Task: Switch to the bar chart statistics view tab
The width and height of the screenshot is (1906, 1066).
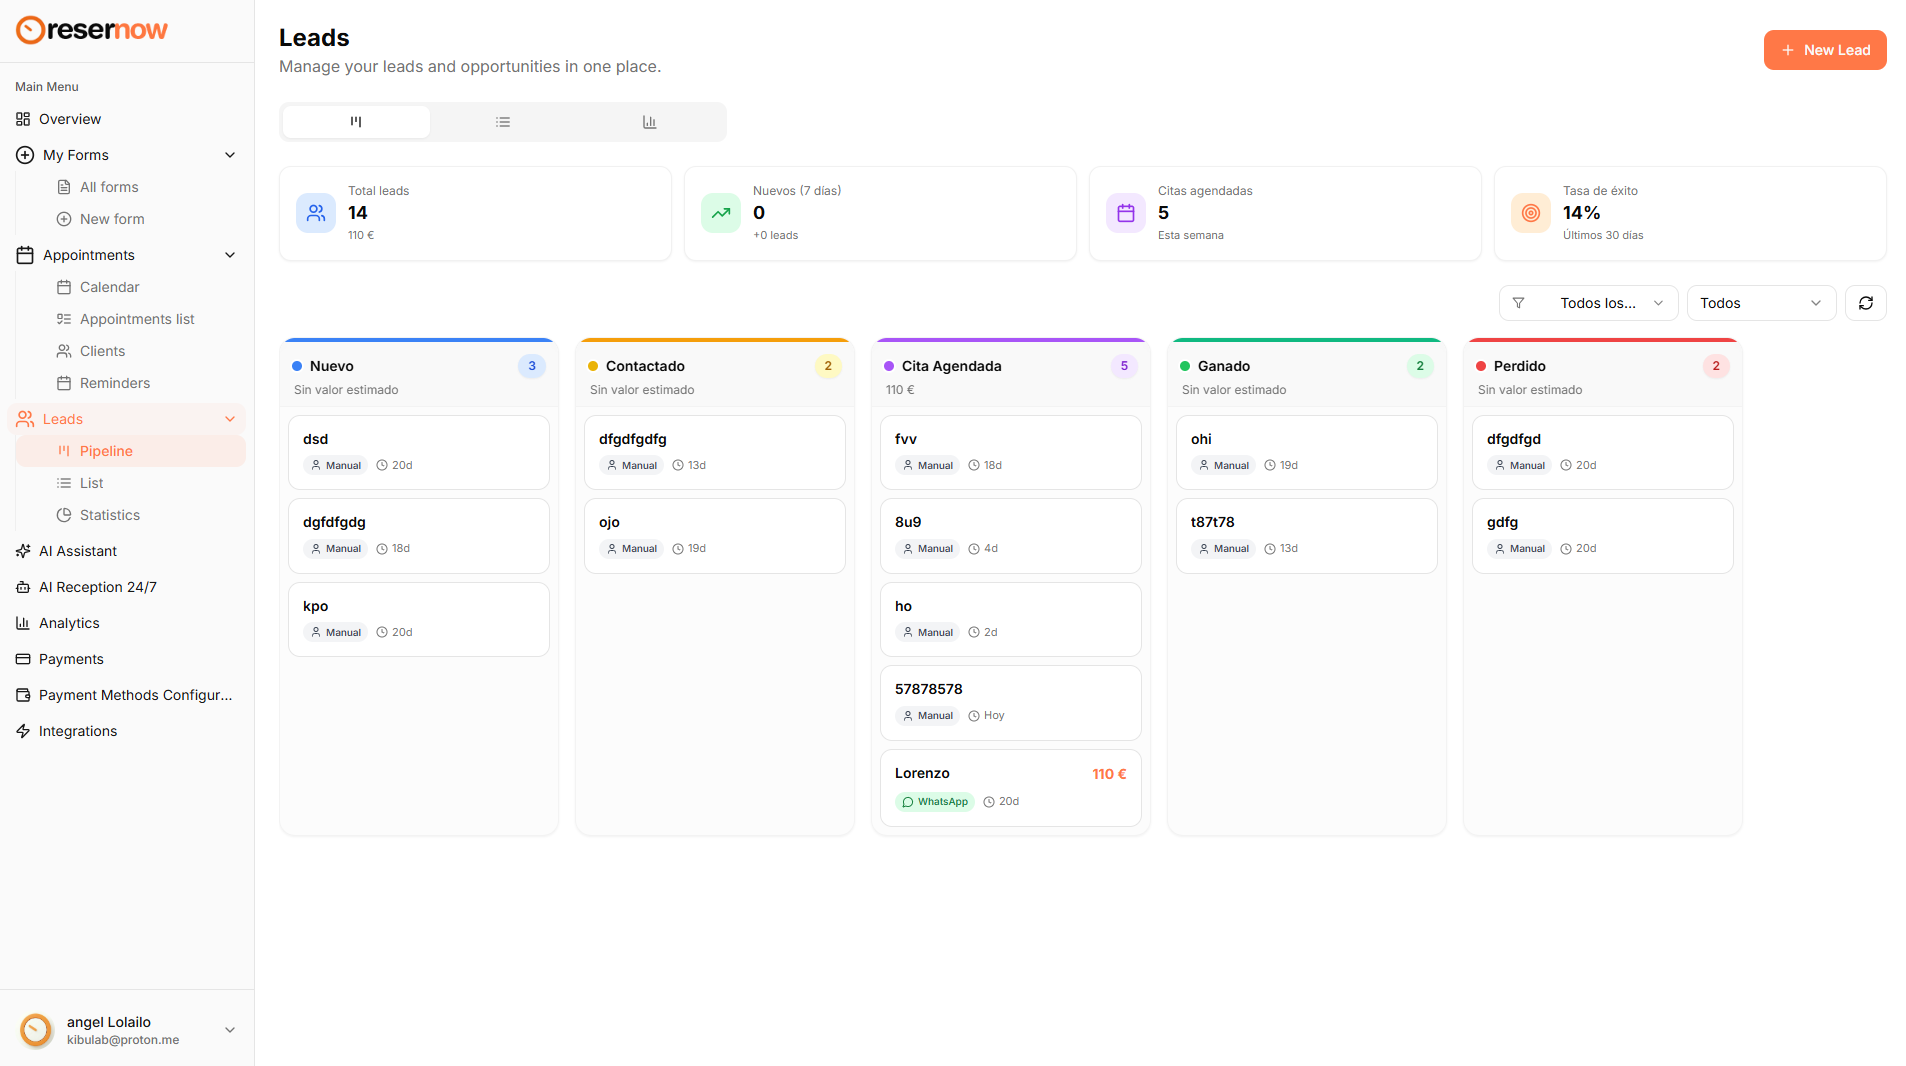Action: [x=650, y=122]
